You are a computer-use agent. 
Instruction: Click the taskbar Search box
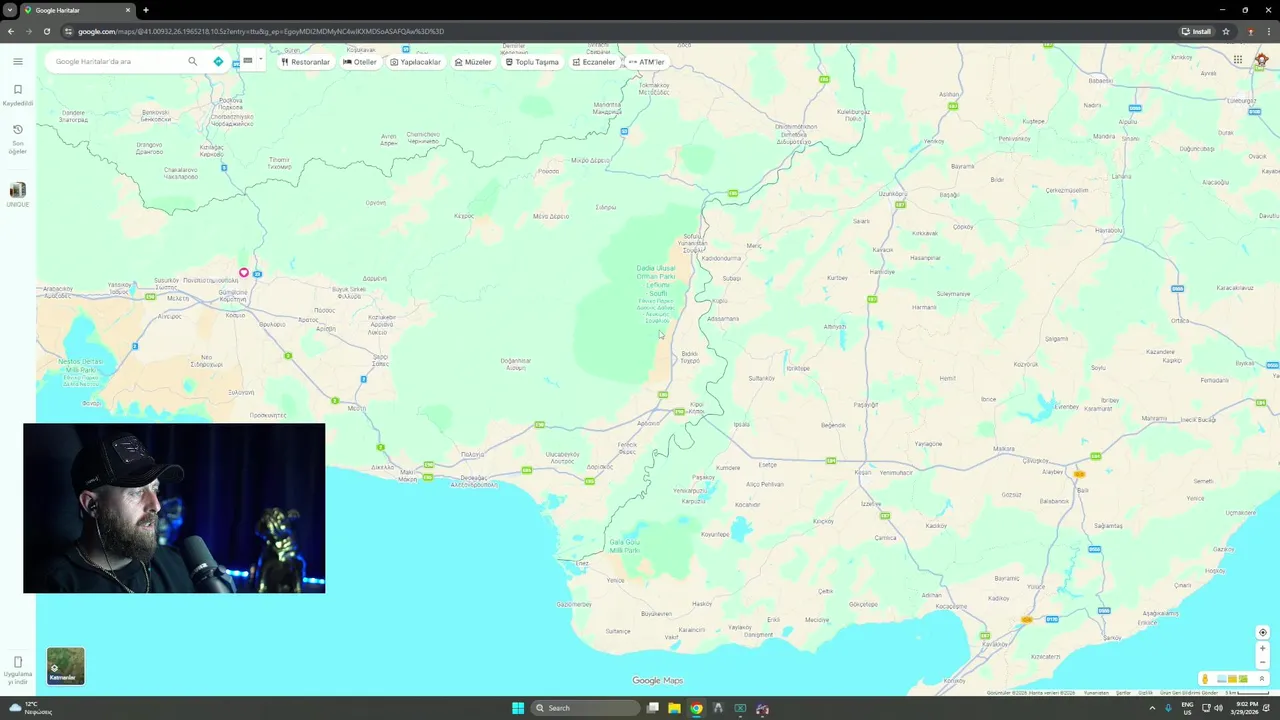pyautogui.click(x=586, y=708)
